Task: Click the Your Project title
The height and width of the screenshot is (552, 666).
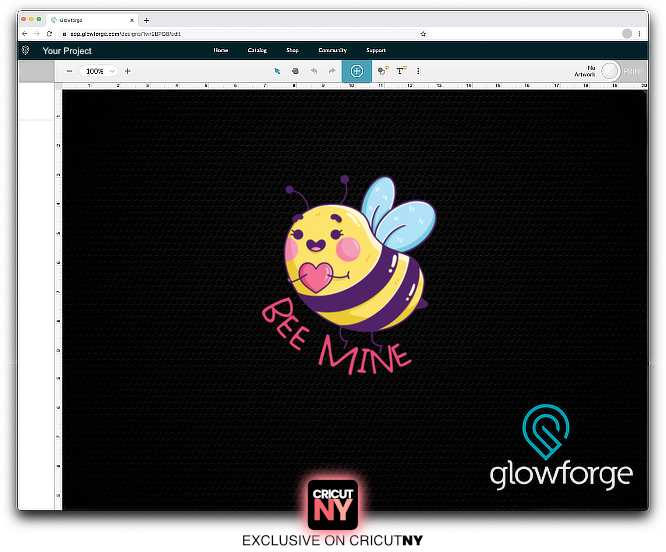Action: (67, 51)
